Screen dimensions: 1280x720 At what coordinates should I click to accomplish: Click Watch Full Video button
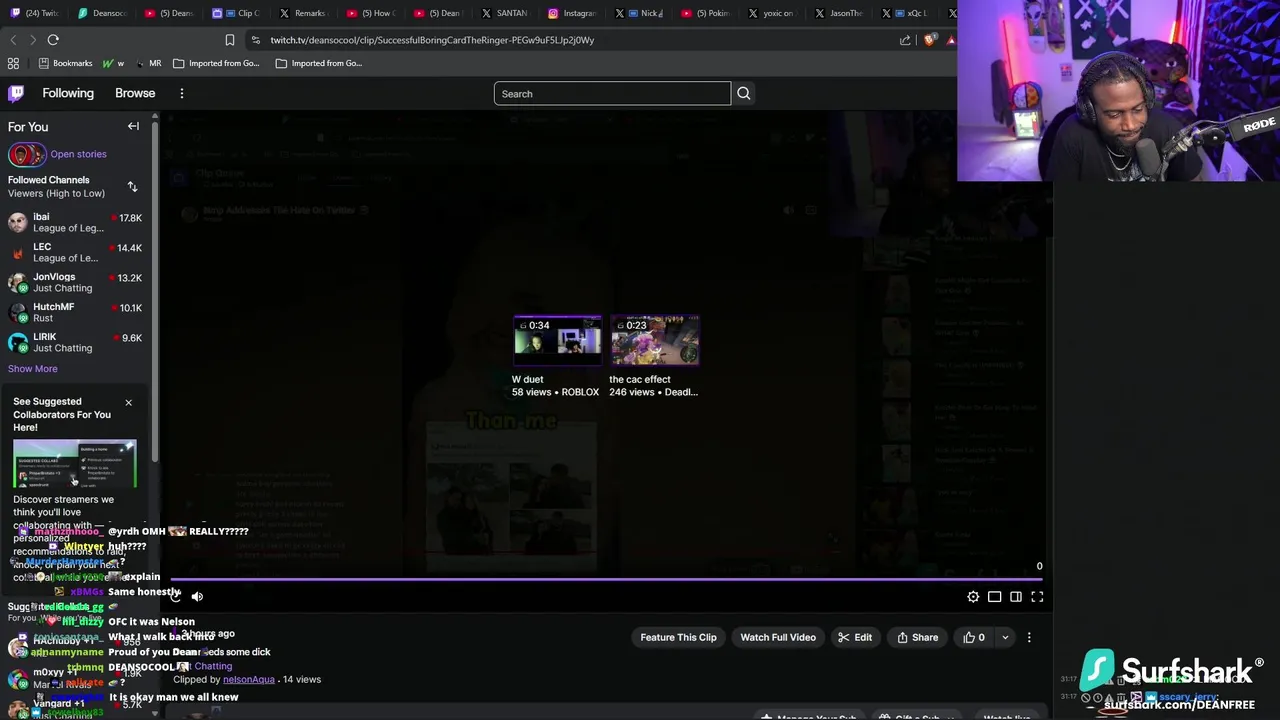pos(778,637)
